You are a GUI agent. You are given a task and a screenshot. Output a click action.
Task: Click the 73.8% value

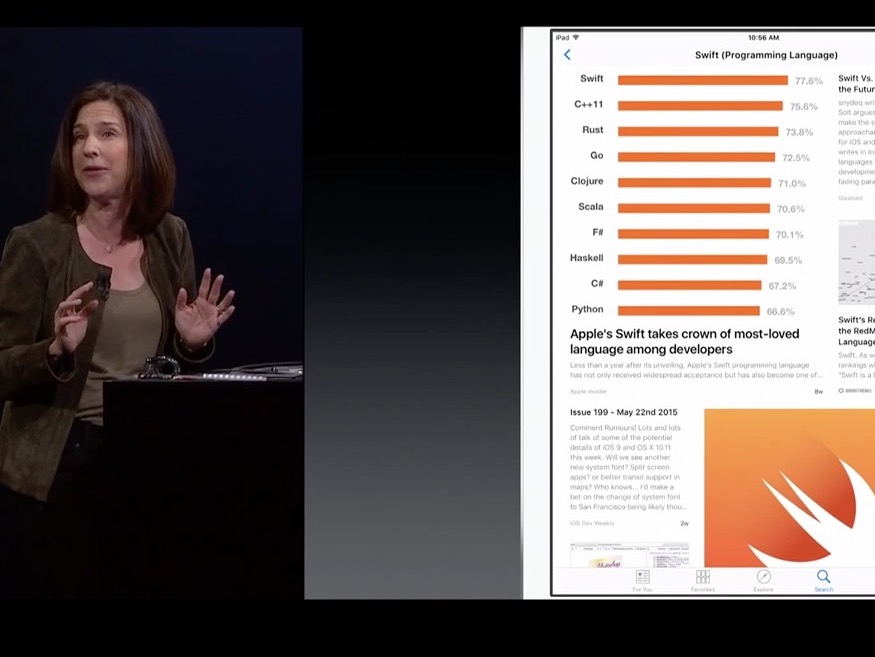(799, 132)
